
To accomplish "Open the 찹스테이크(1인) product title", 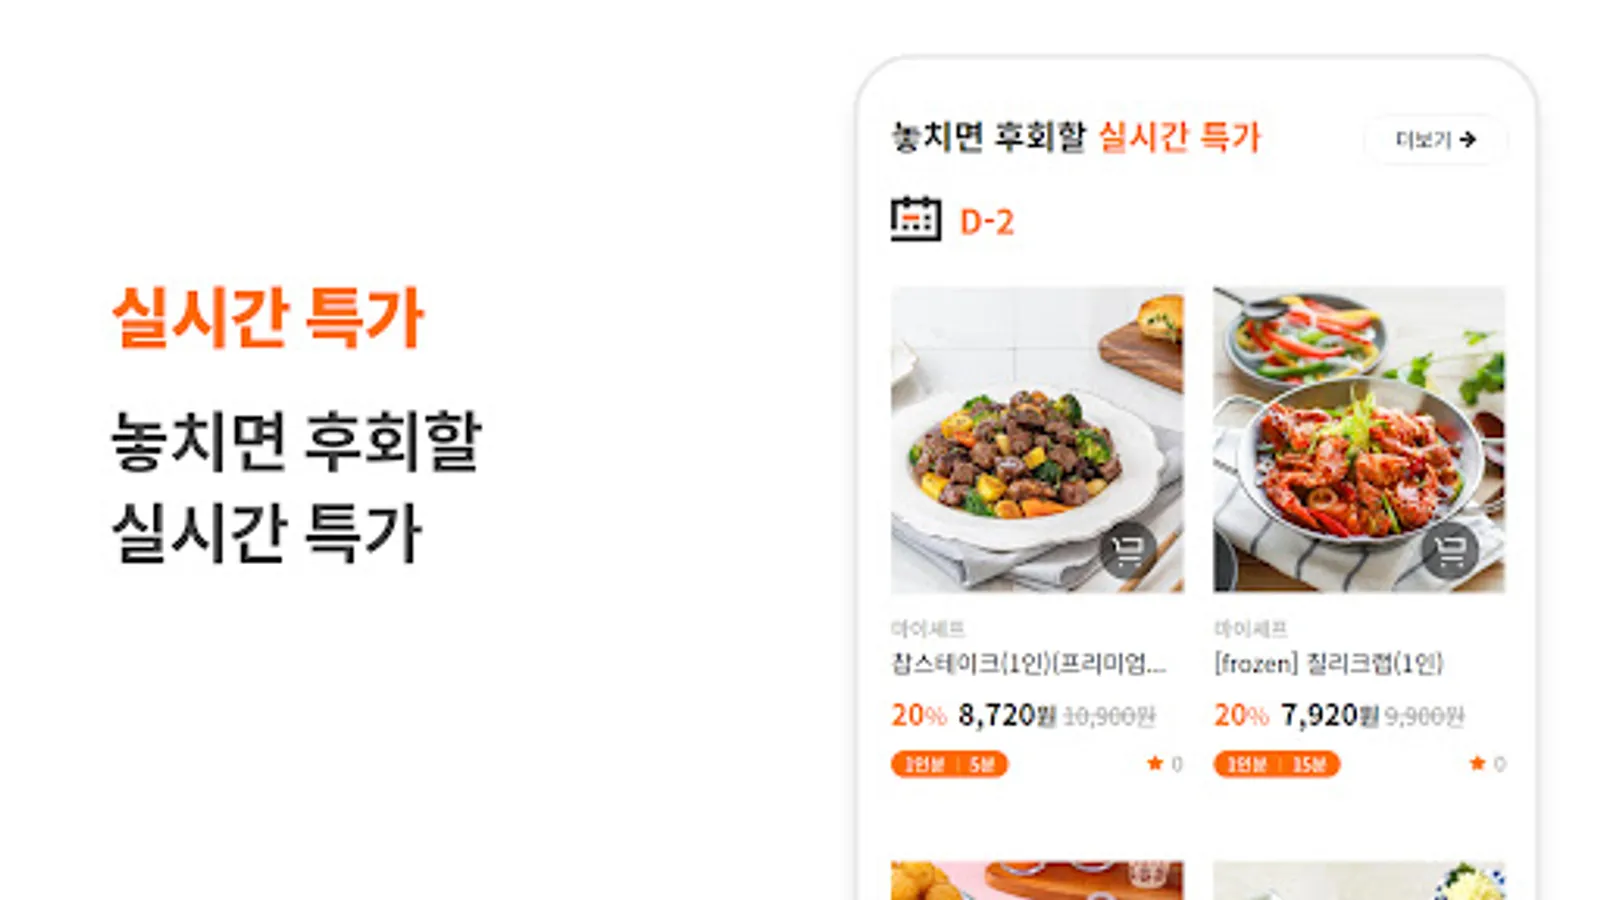I will point(1028,663).
